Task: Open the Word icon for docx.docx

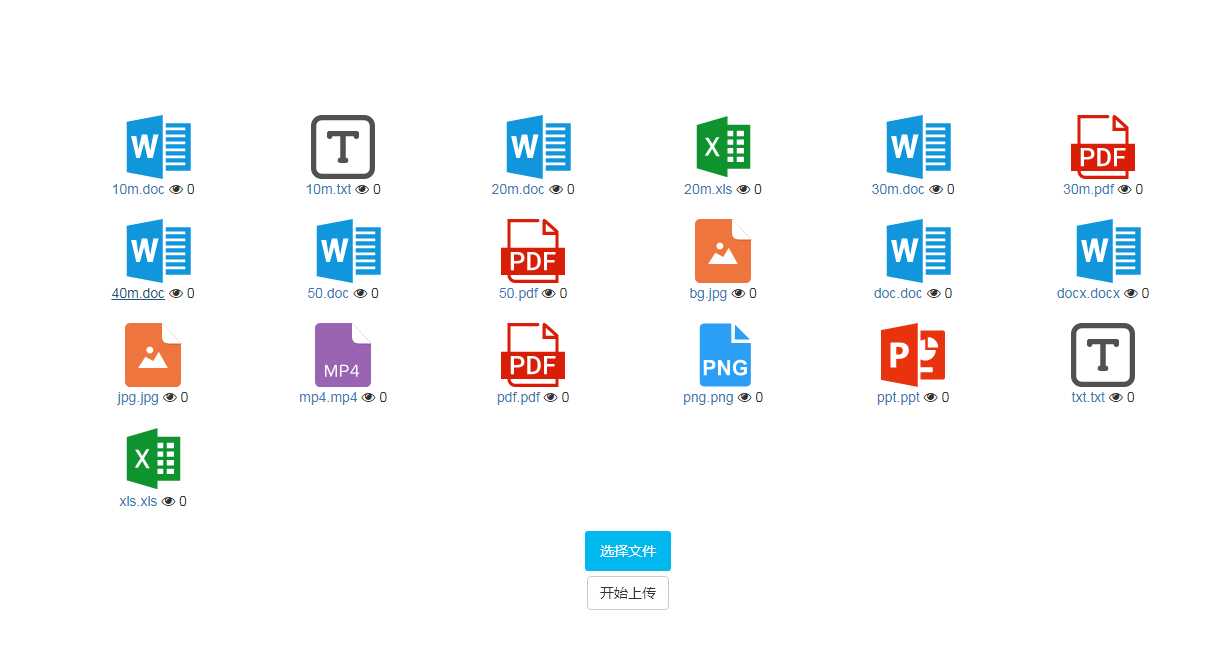Action: [1108, 251]
